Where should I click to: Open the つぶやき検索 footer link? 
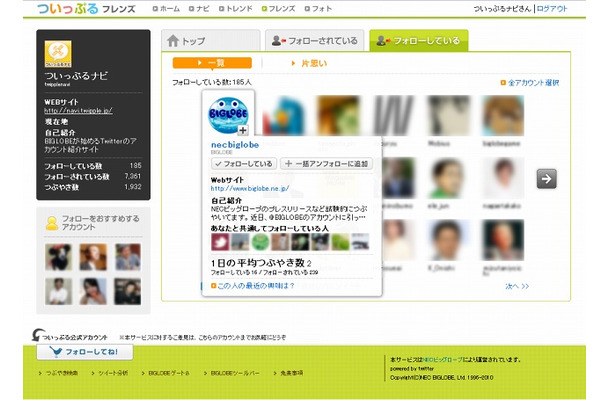tap(58, 373)
